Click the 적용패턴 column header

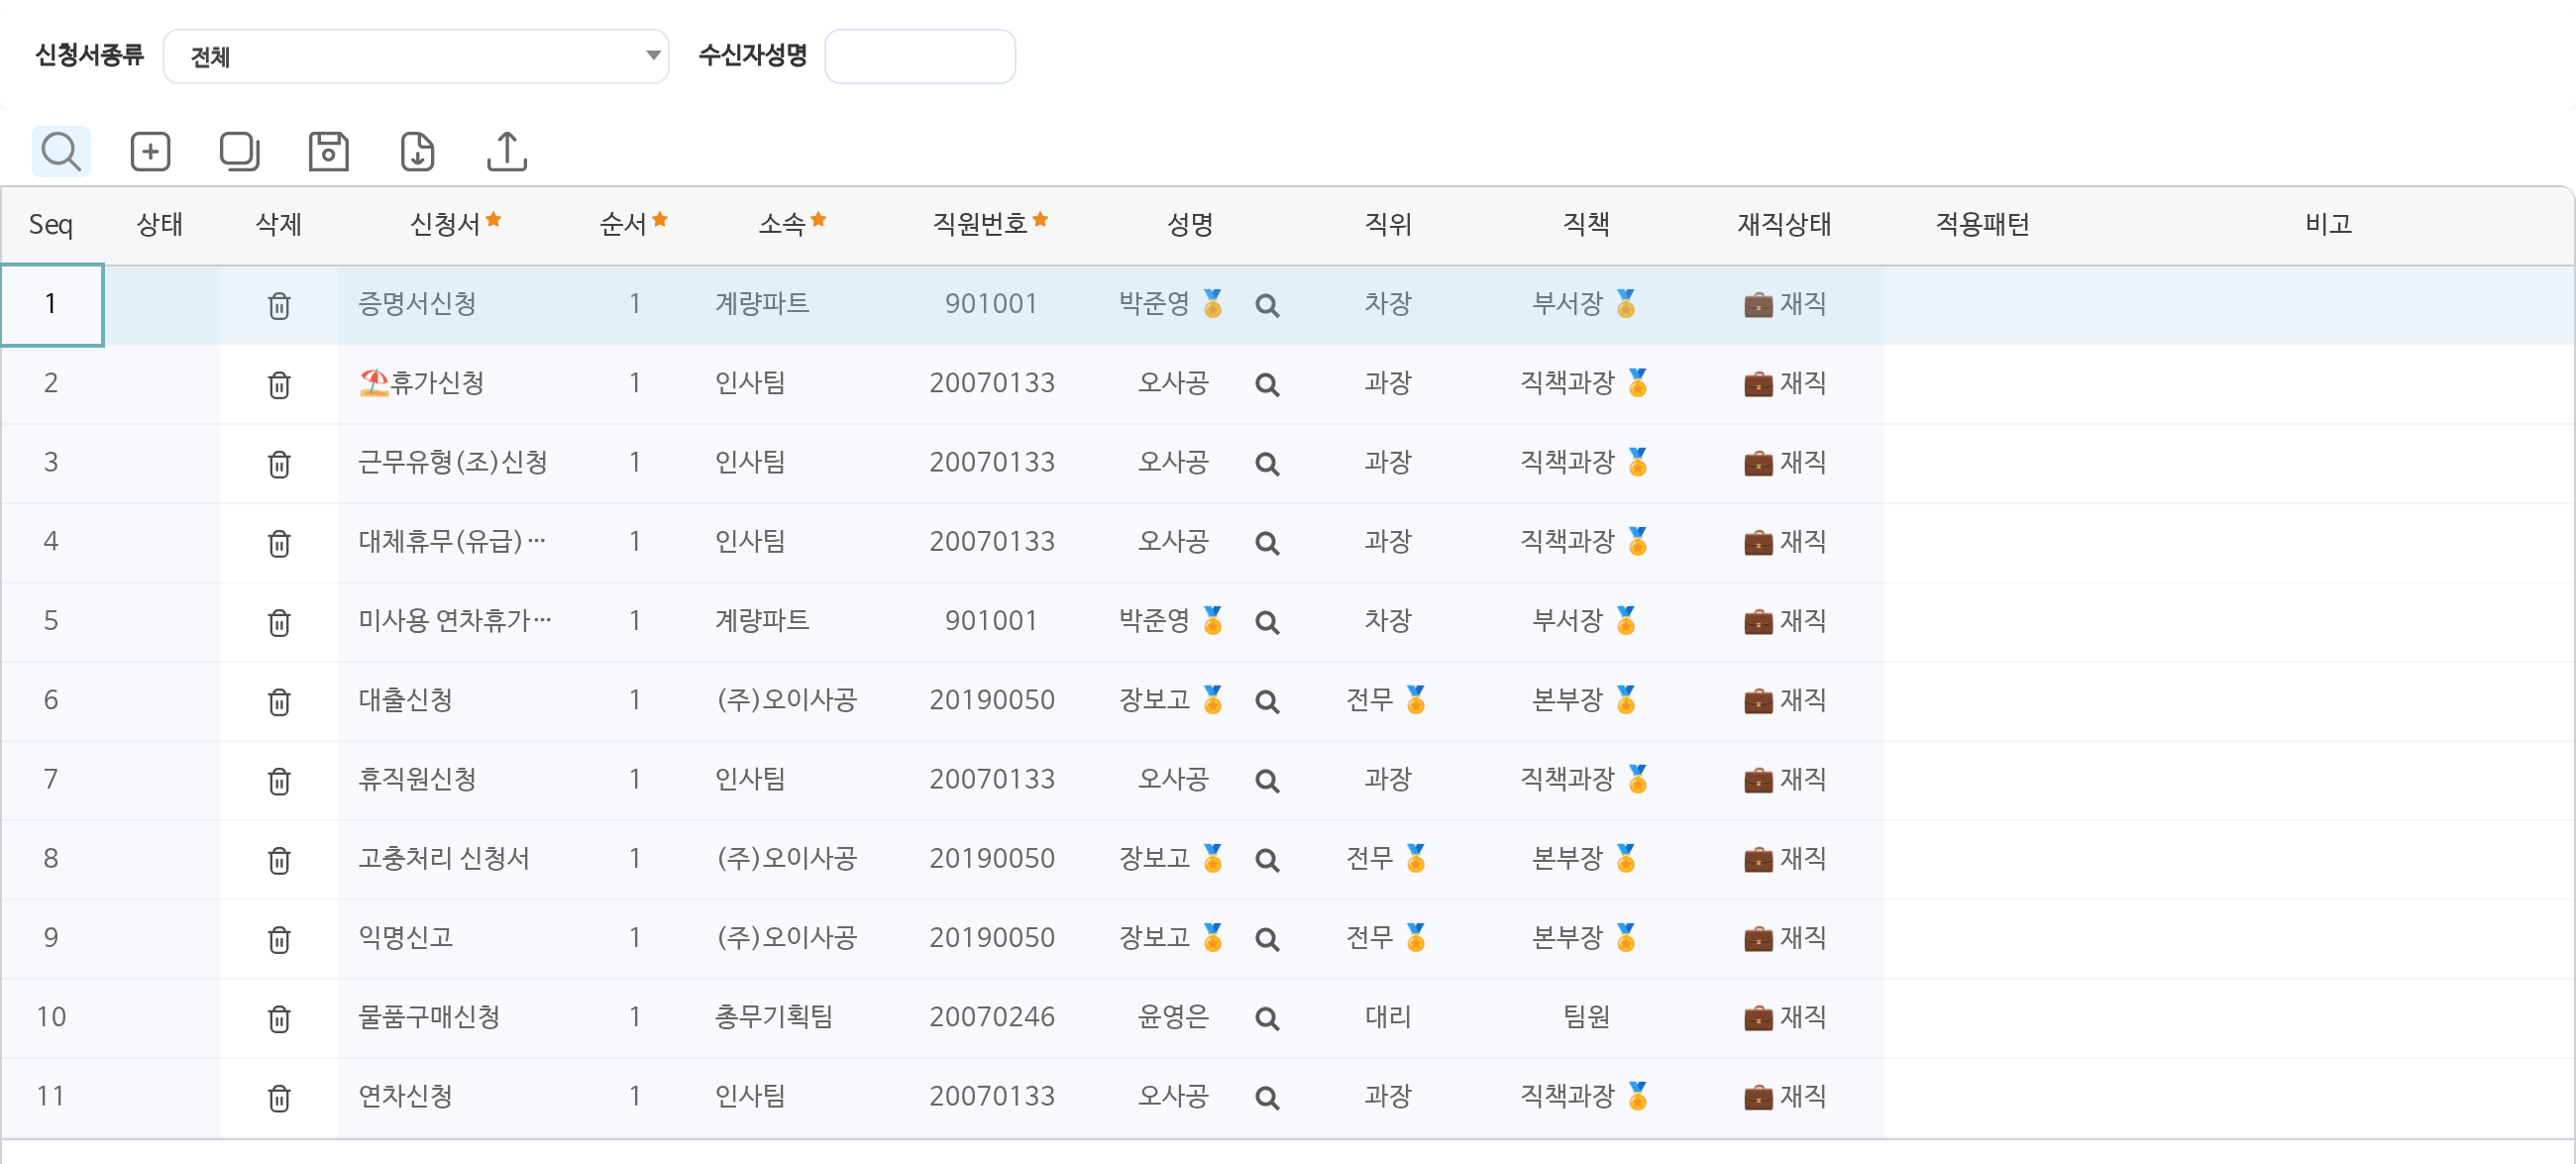[x=1982, y=224]
